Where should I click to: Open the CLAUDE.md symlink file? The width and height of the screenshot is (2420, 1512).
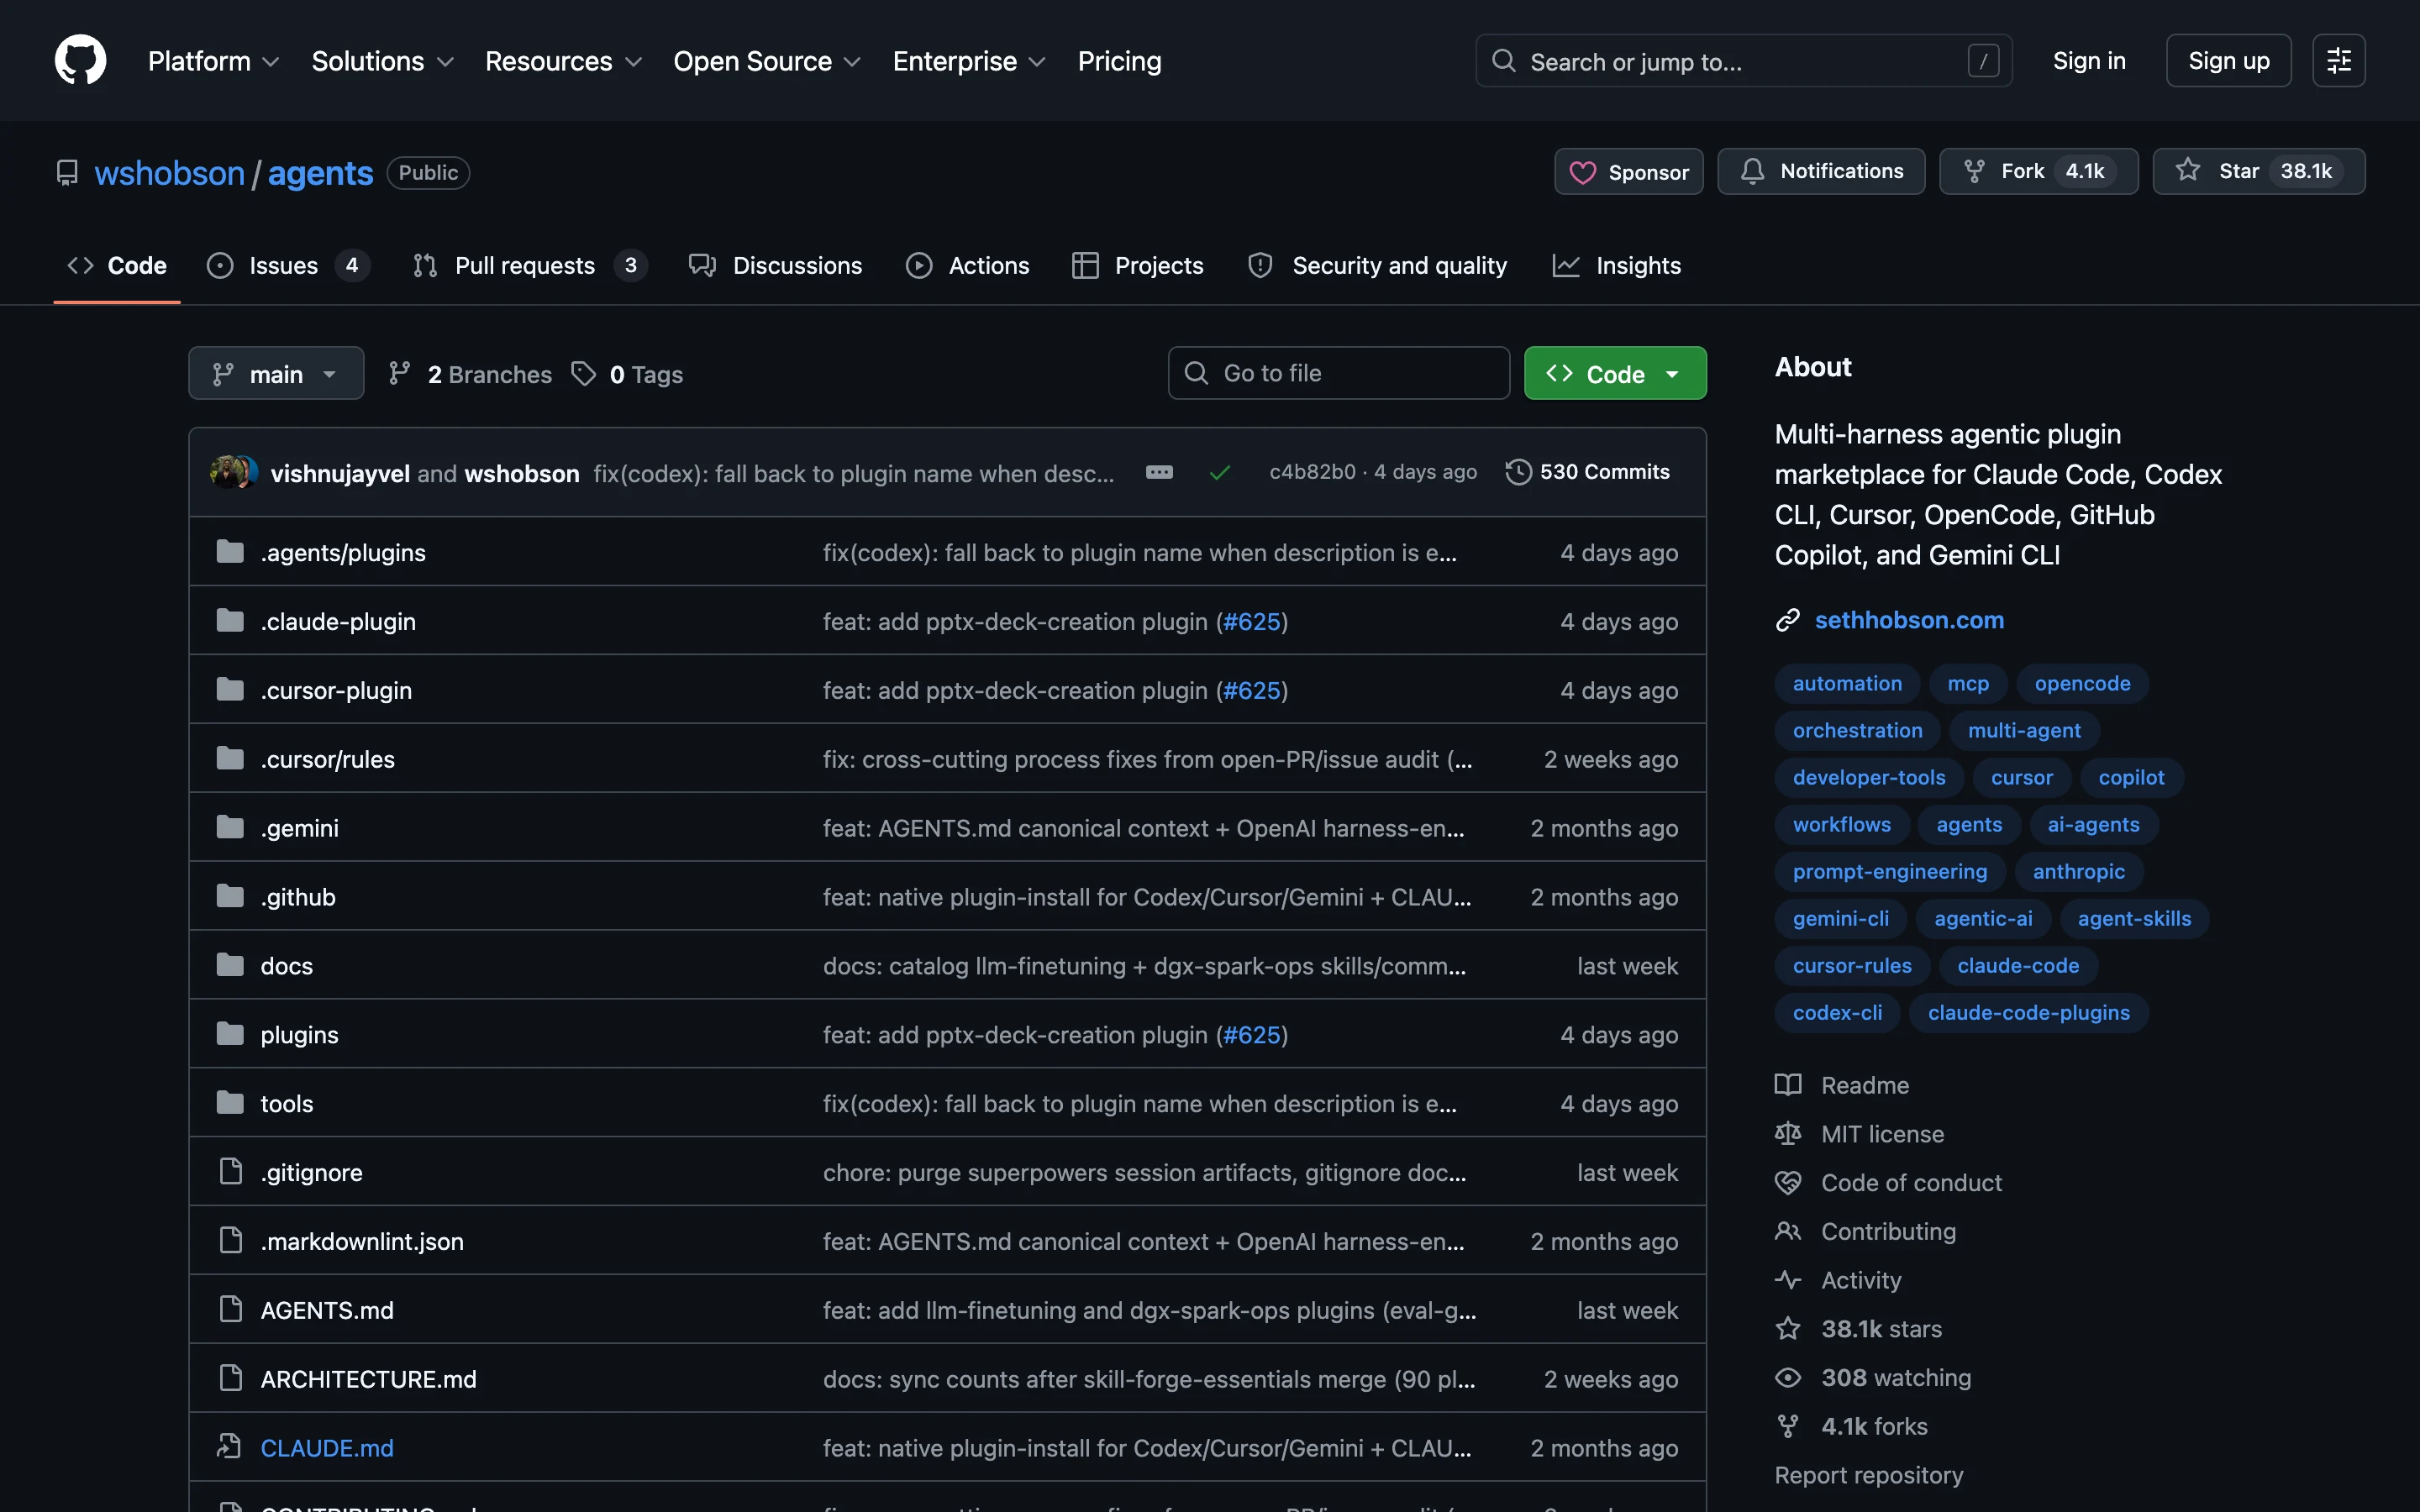327,1448
